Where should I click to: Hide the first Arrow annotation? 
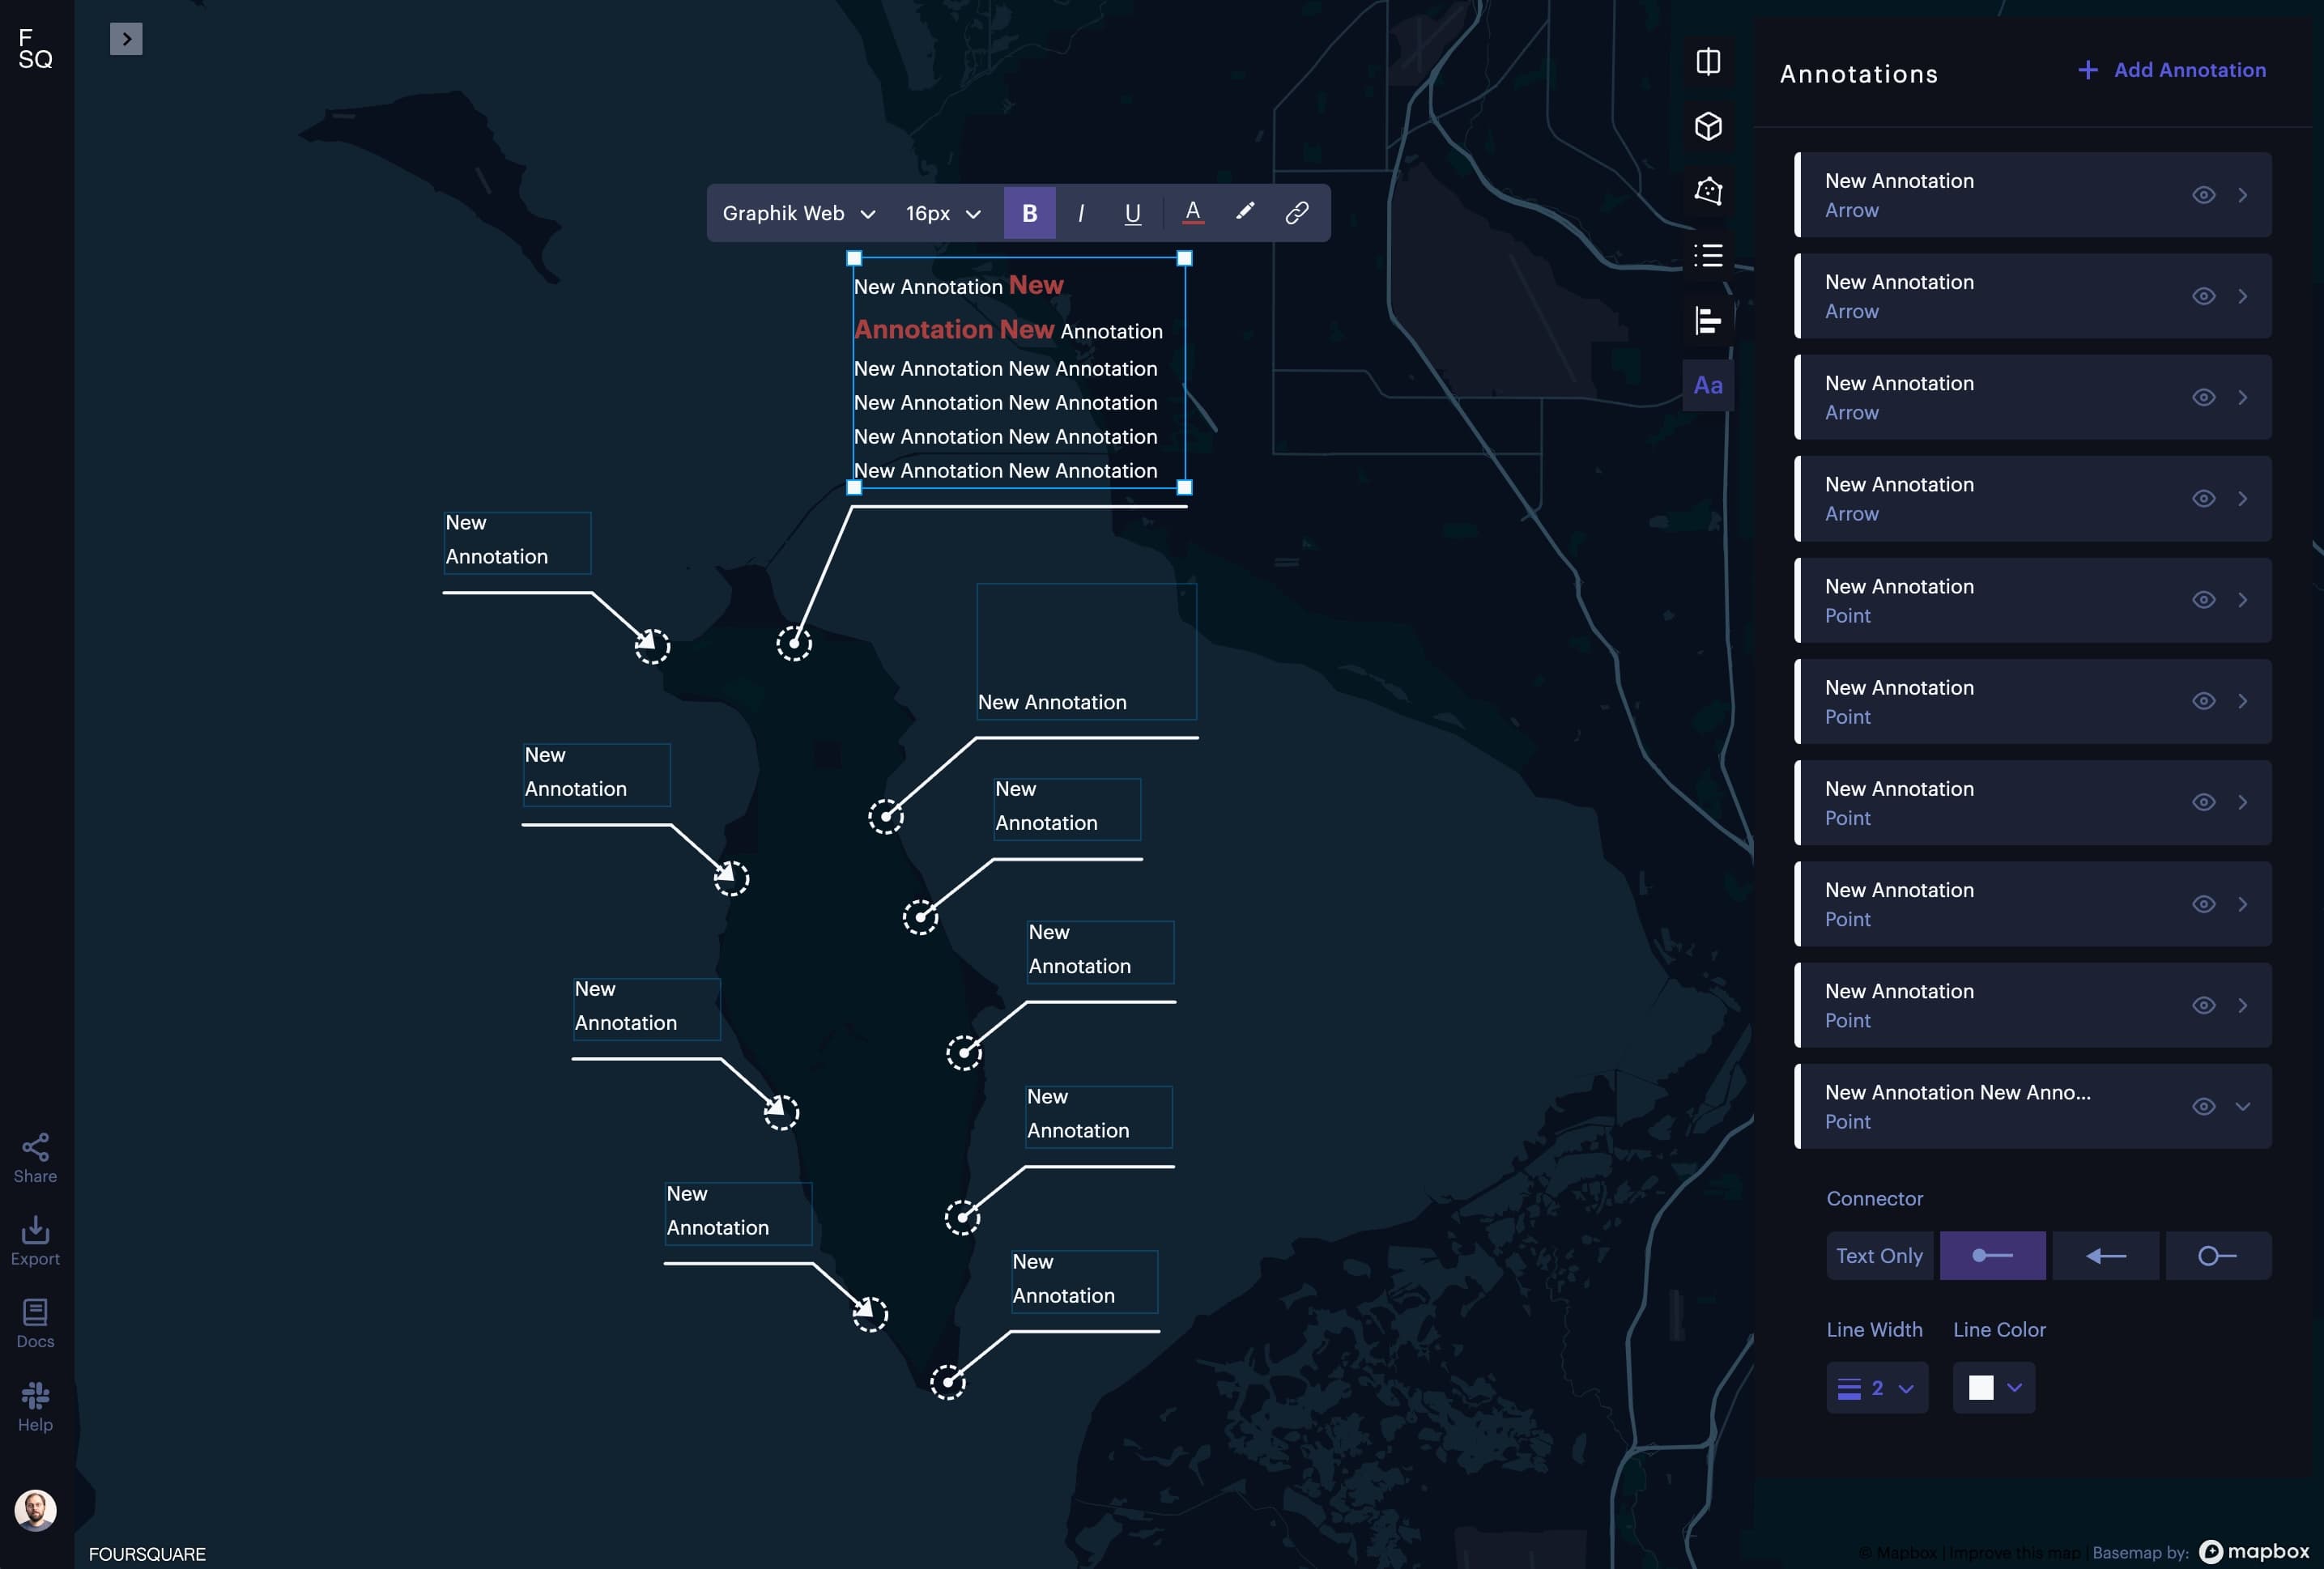click(x=2203, y=195)
